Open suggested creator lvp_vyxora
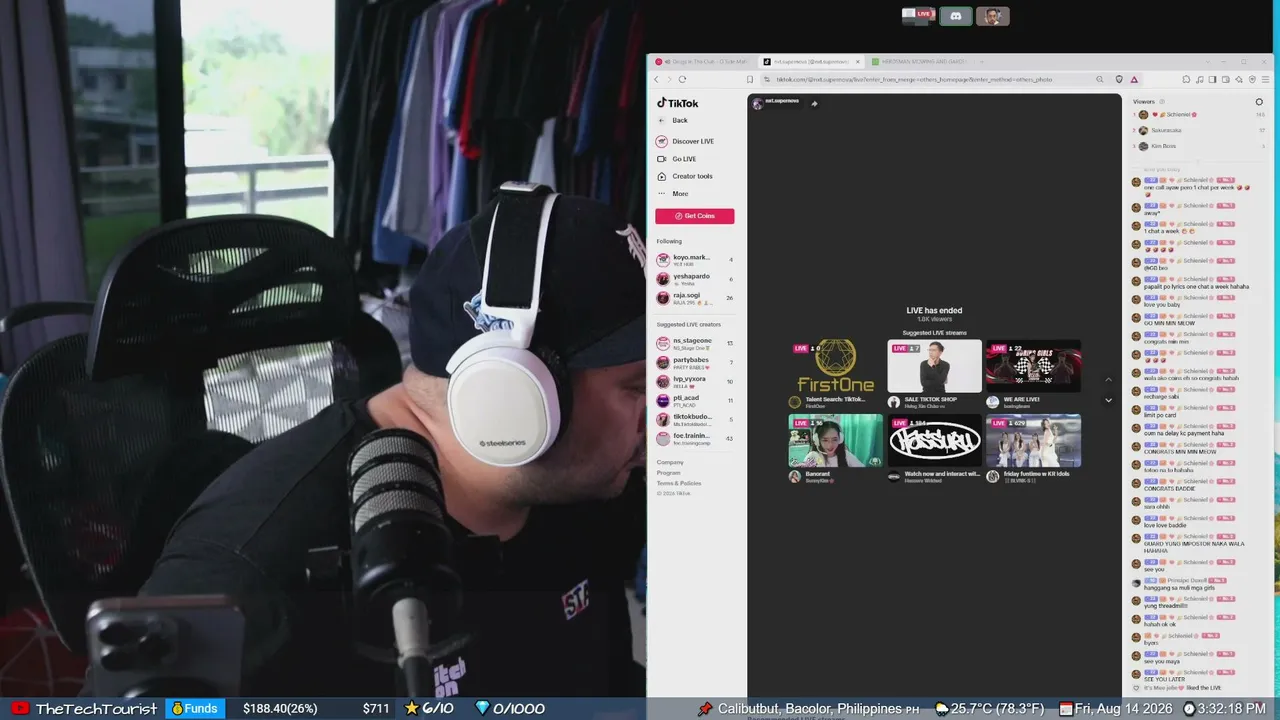This screenshot has height=720, width=1280. [695, 381]
